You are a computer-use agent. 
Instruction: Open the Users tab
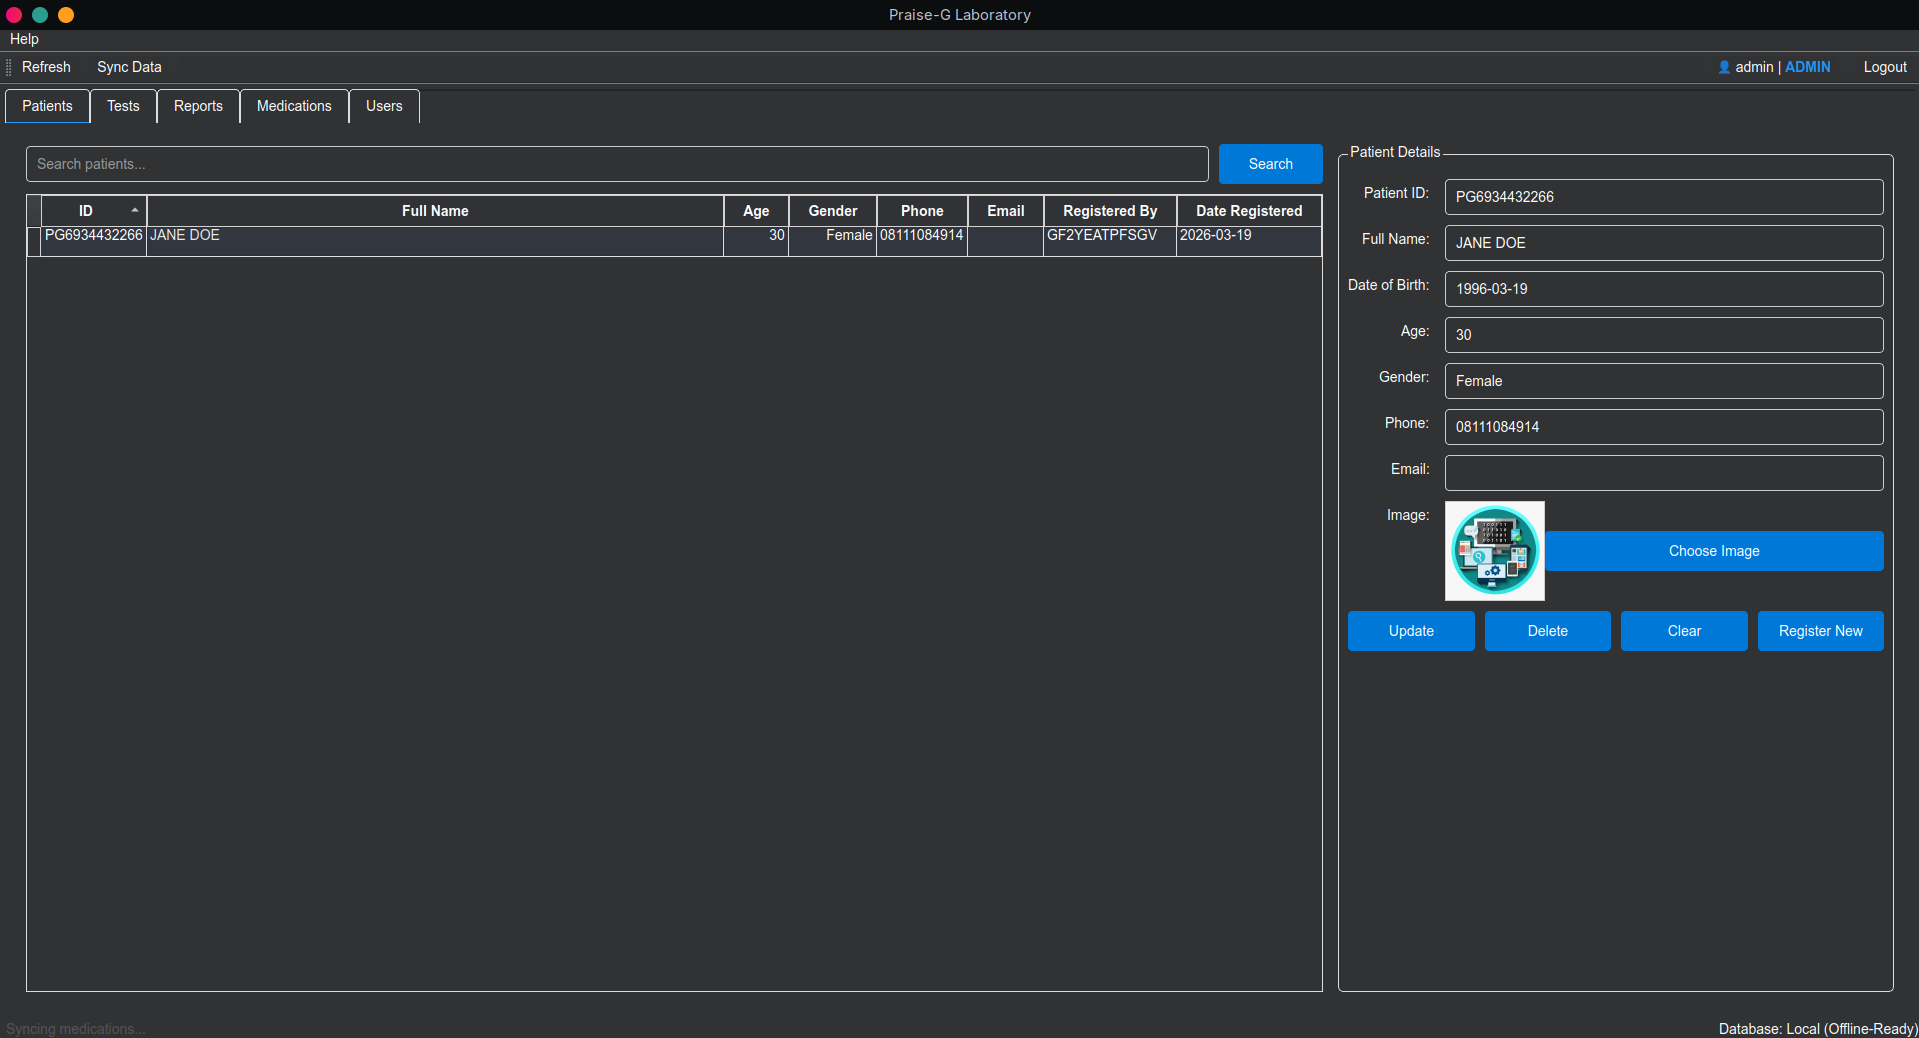coord(384,106)
